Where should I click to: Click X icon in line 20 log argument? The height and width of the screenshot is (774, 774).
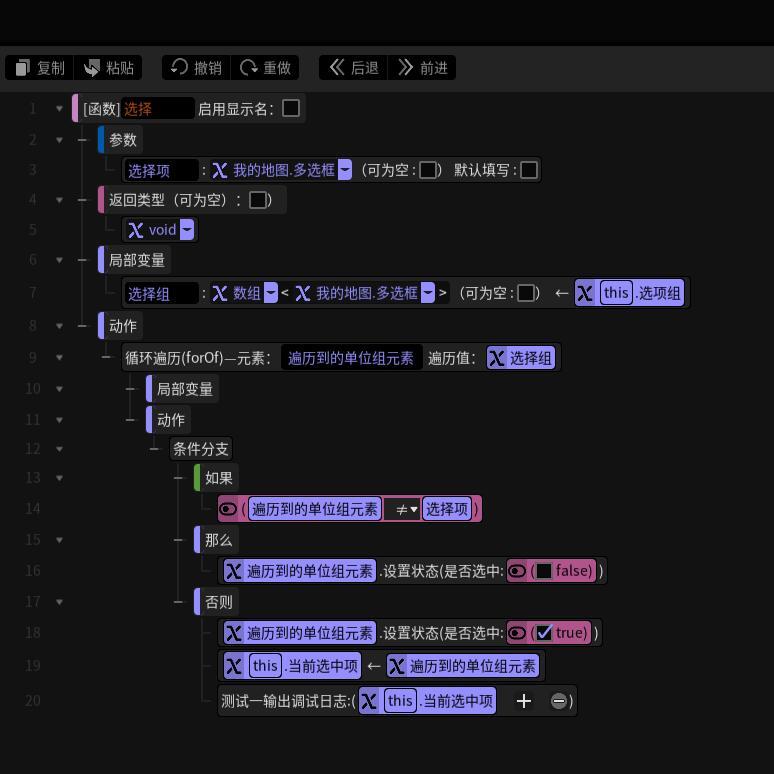click(x=369, y=701)
